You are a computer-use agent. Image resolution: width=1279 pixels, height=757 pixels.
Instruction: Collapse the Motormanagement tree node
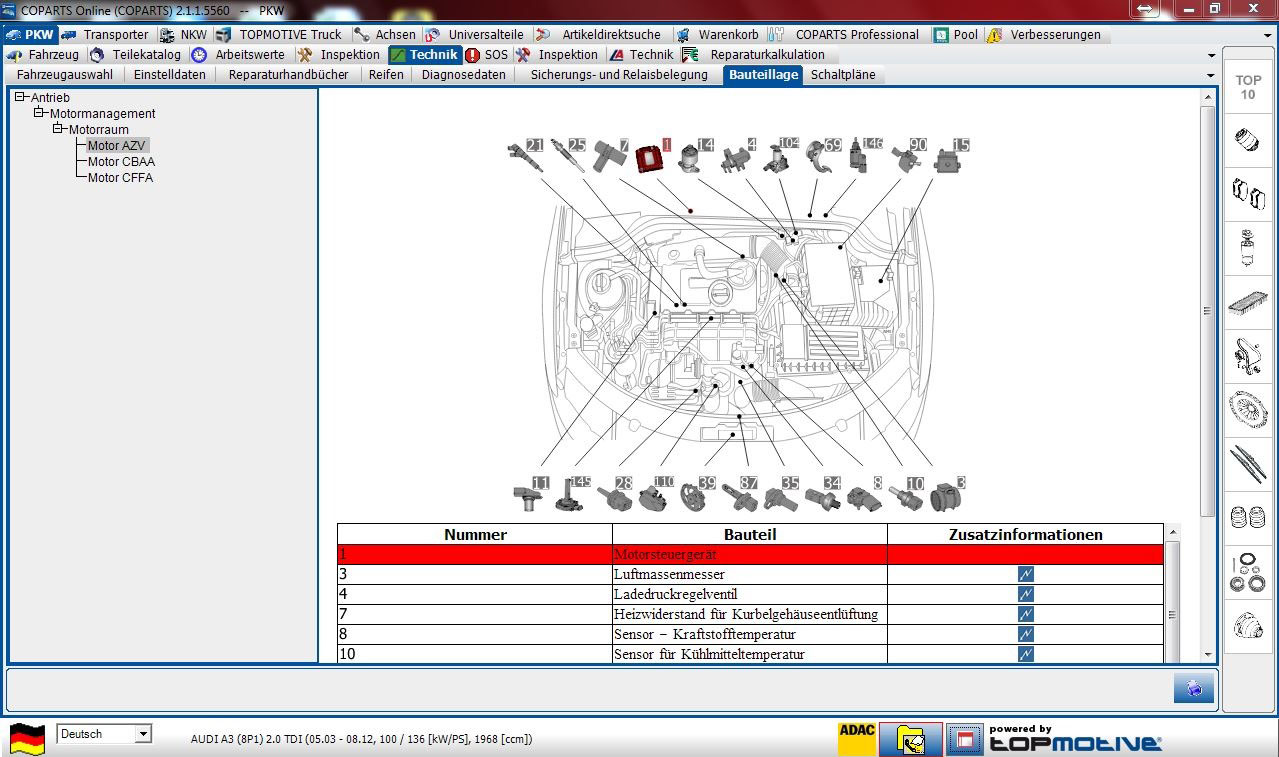tap(39, 113)
